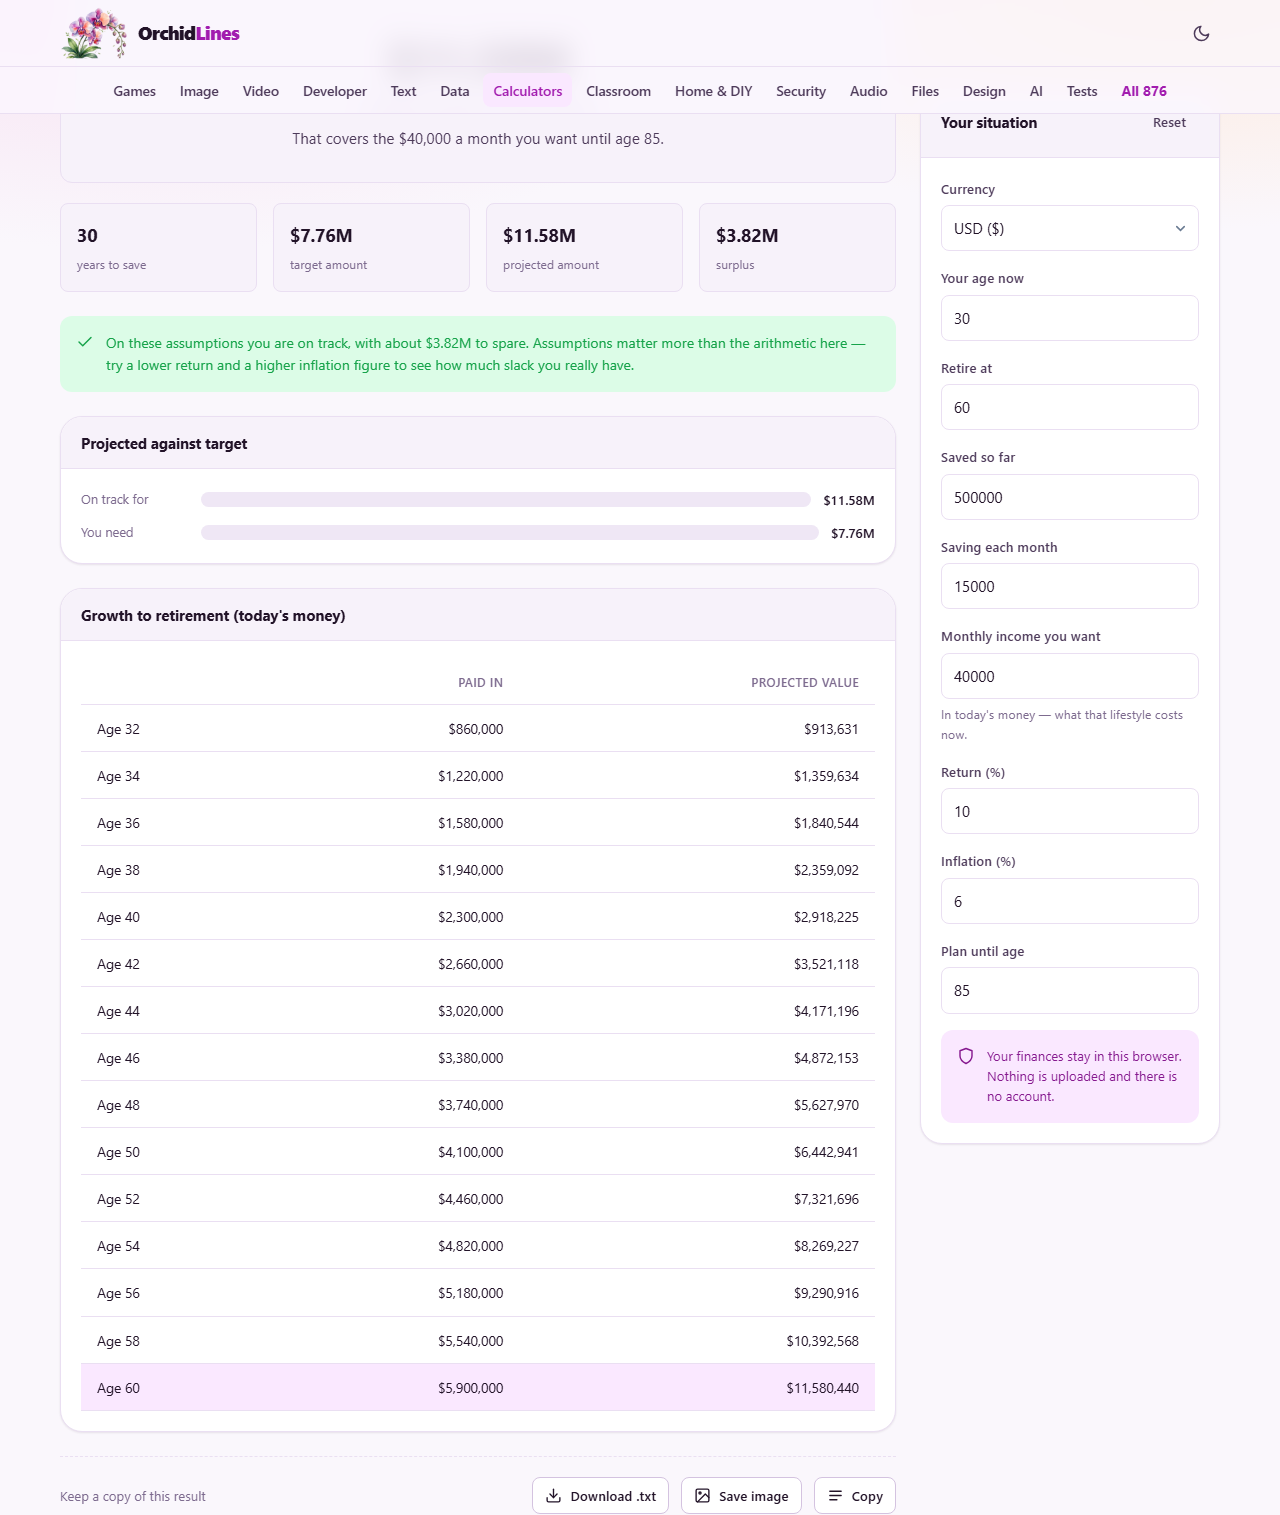
Task: Focus the Your age now field
Action: pyautogui.click(x=1069, y=318)
